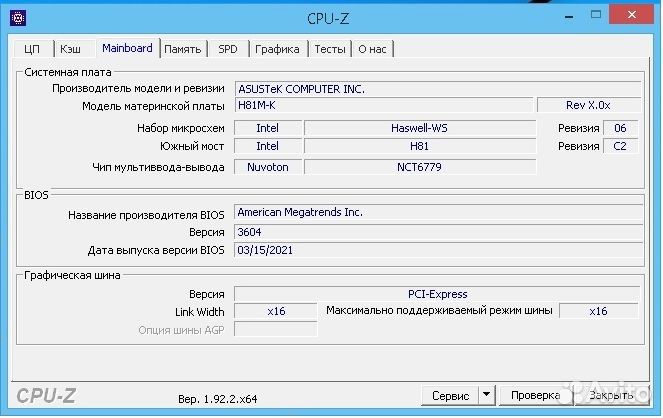Click the southbridge revision value C2
The width and height of the screenshot is (663, 418).
coord(620,146)
